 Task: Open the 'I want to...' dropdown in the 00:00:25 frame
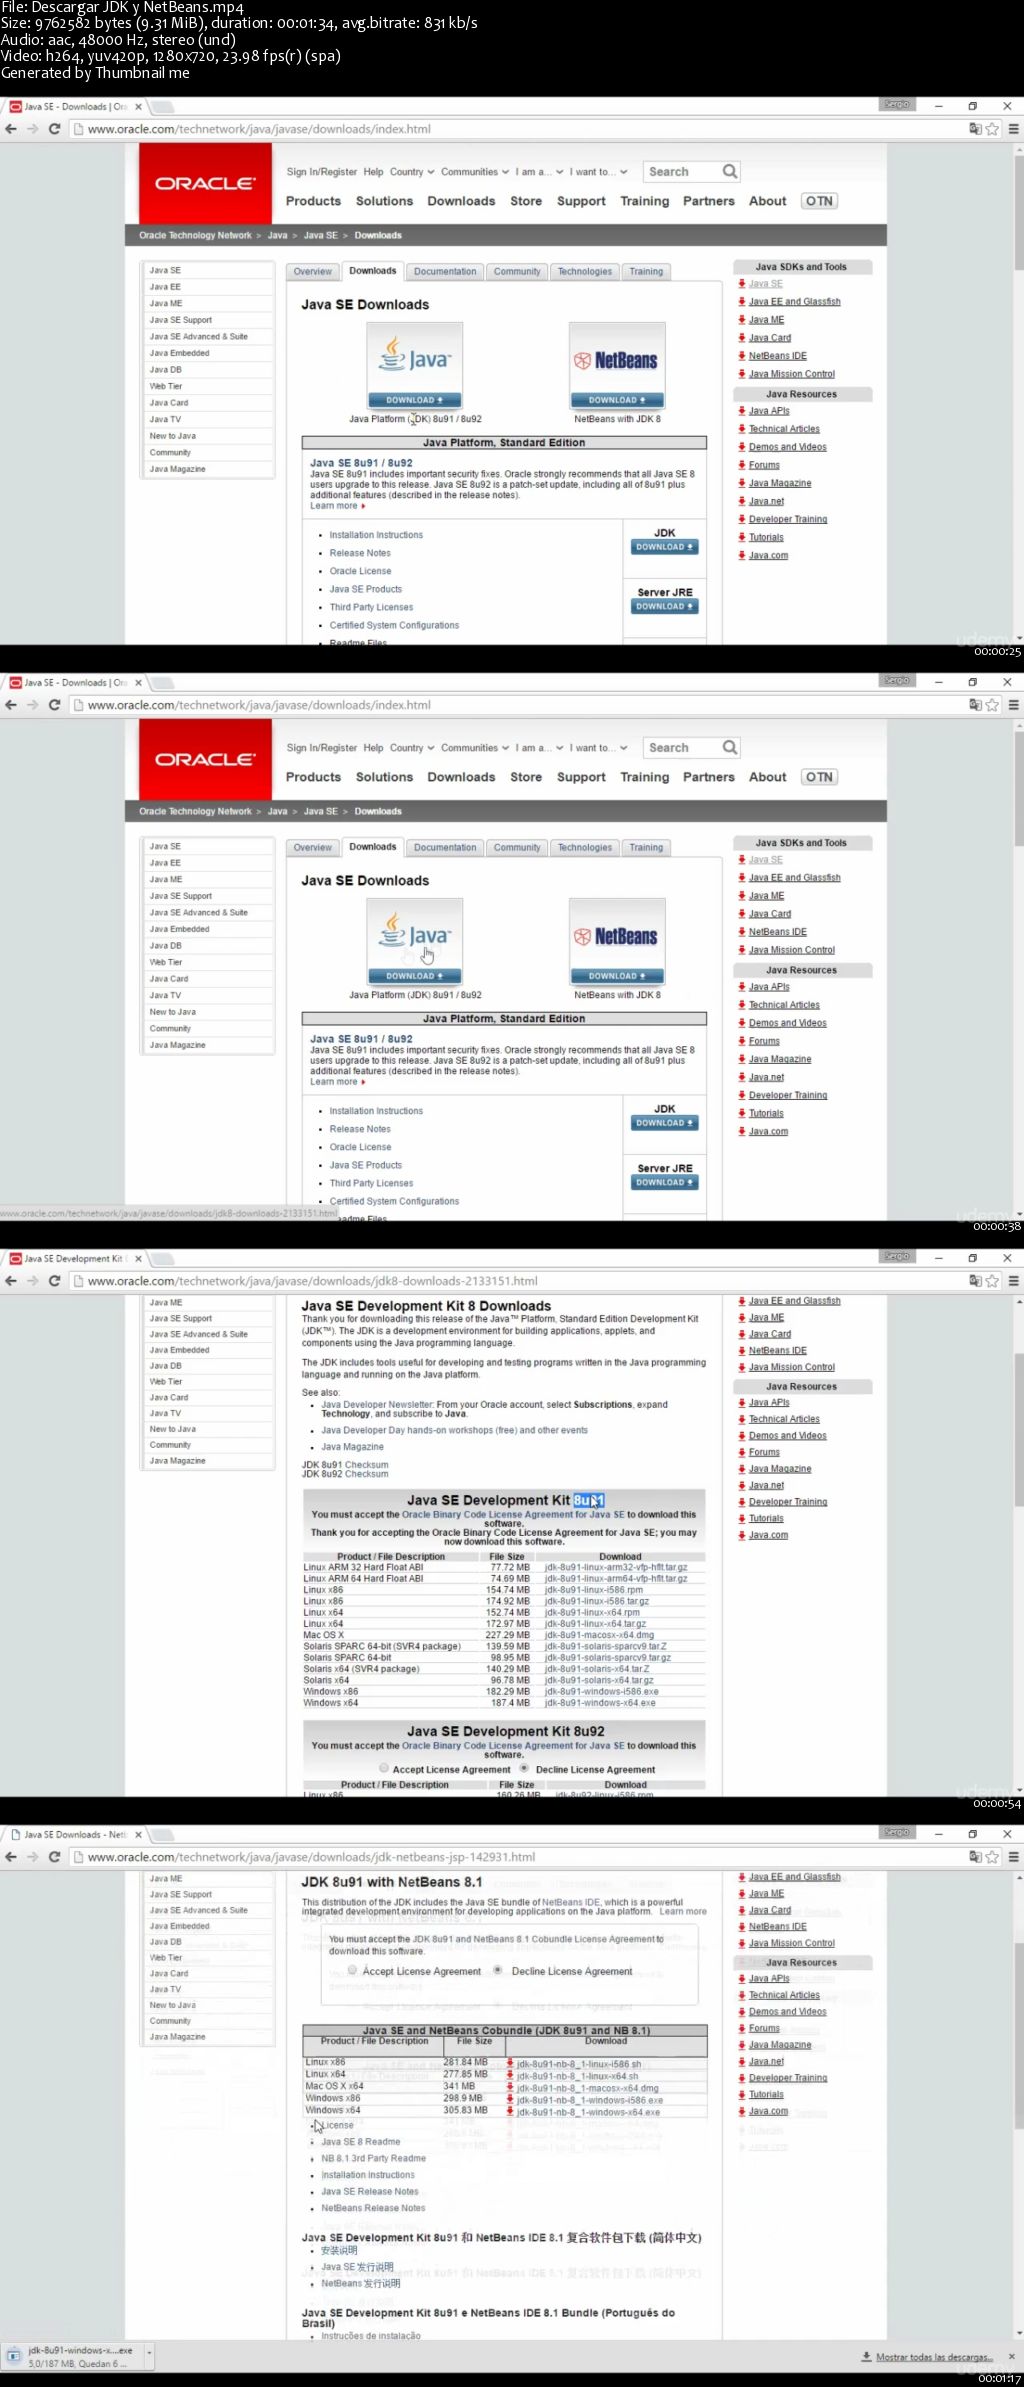click(x=599, y=172)
